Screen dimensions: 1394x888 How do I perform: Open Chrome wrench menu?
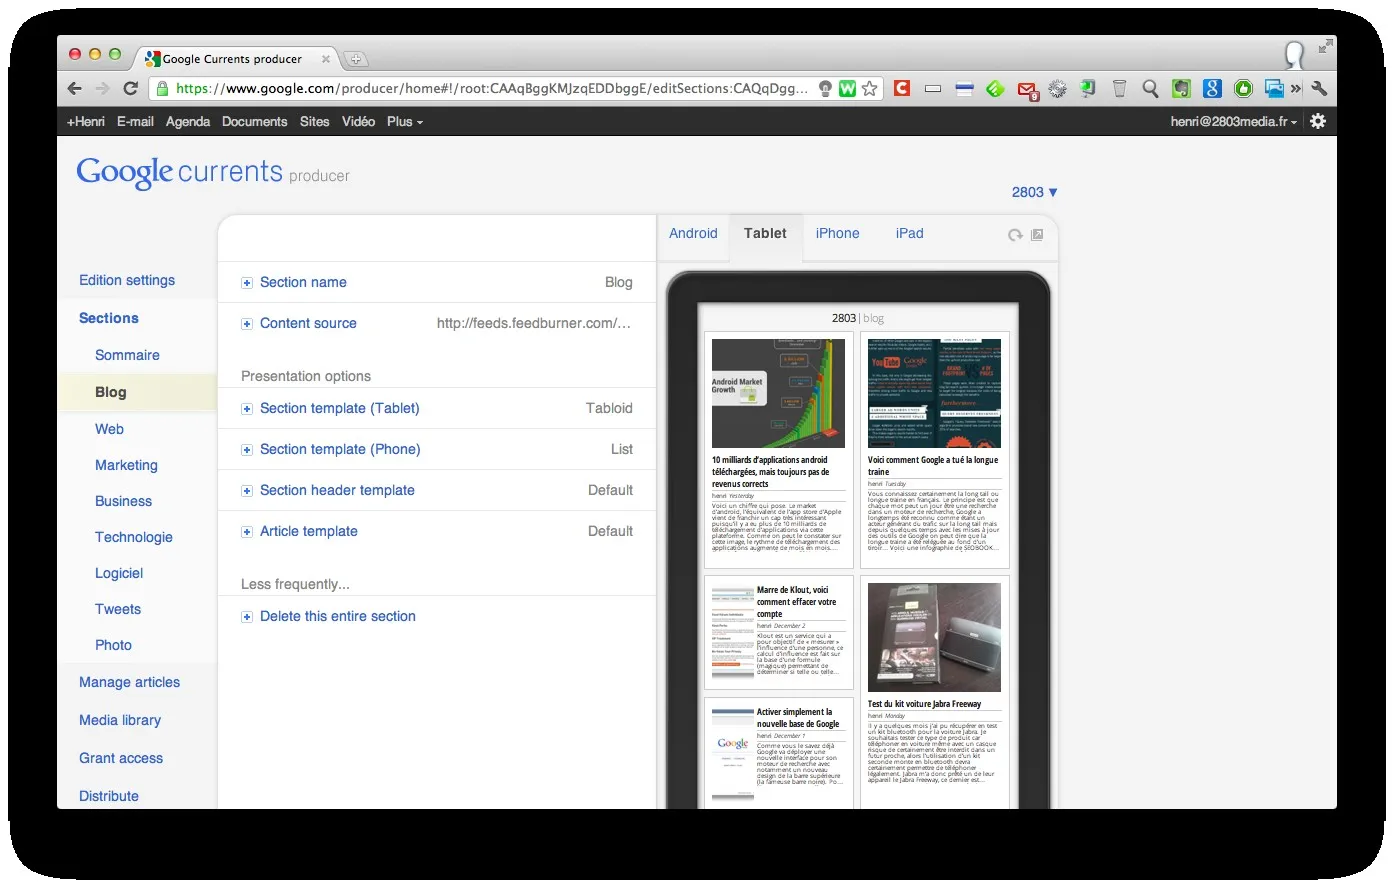[1319, 88]
